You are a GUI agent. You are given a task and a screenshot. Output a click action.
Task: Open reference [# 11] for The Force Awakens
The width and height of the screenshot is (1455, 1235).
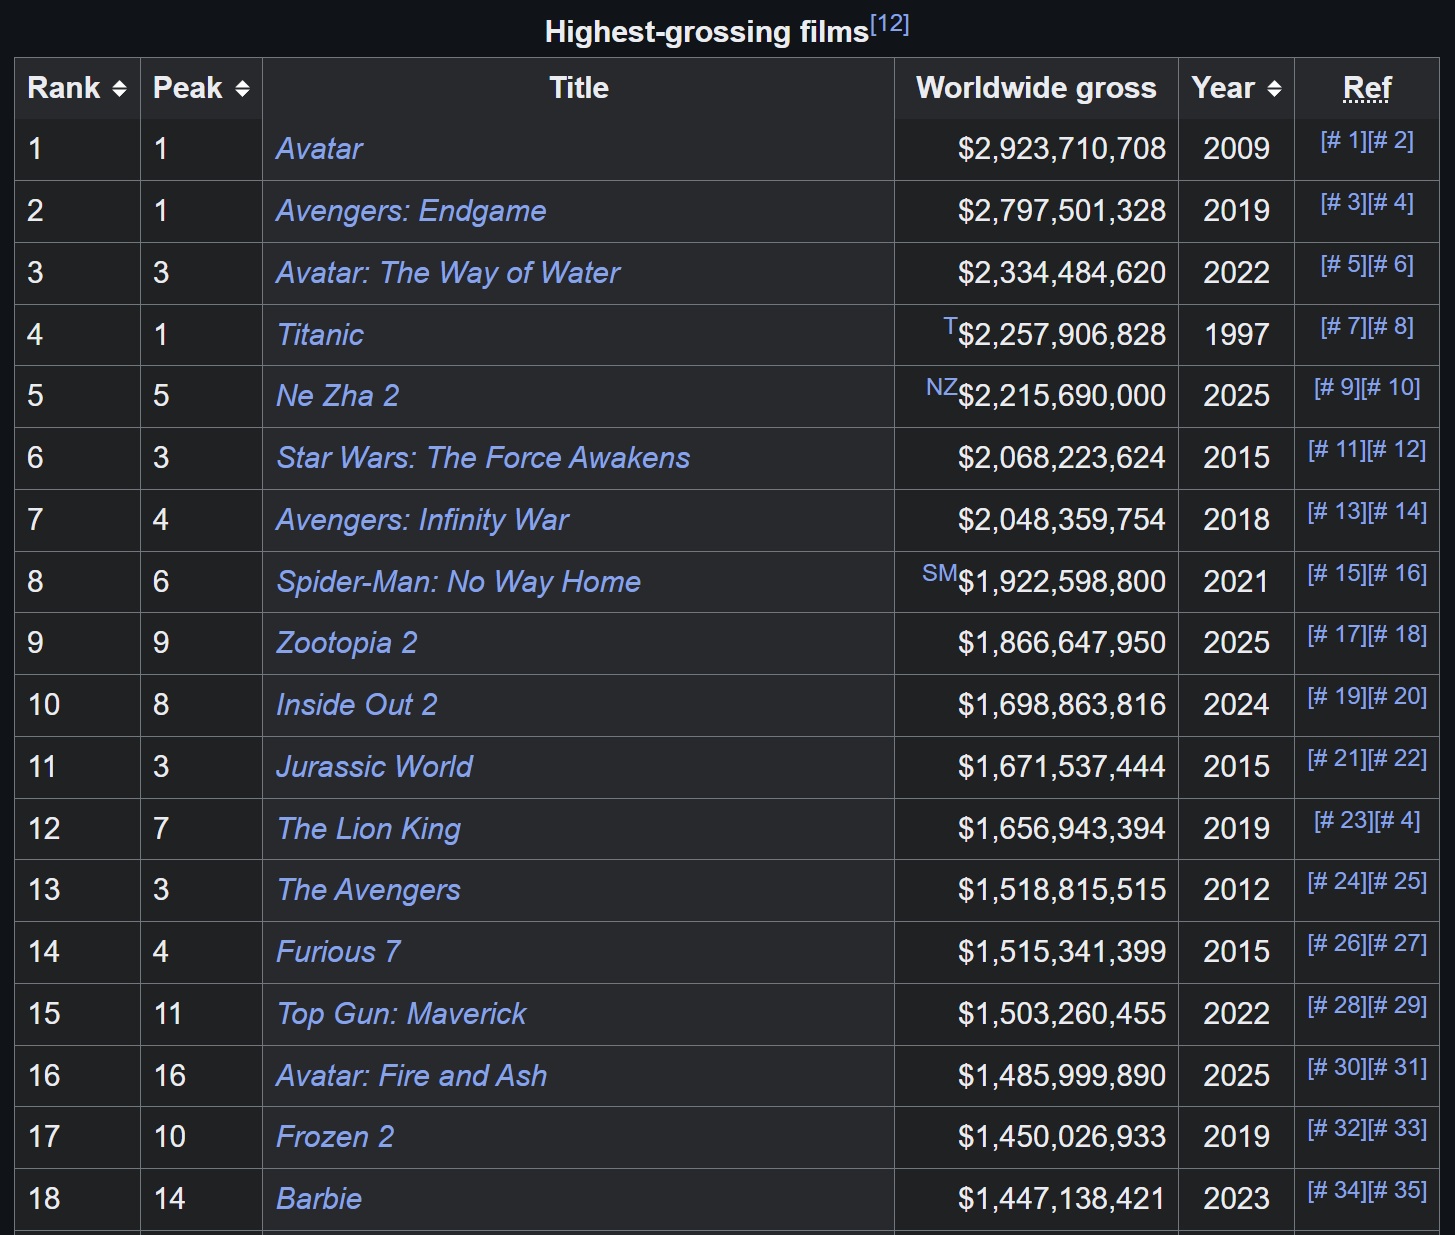[x=1337, y=449]
